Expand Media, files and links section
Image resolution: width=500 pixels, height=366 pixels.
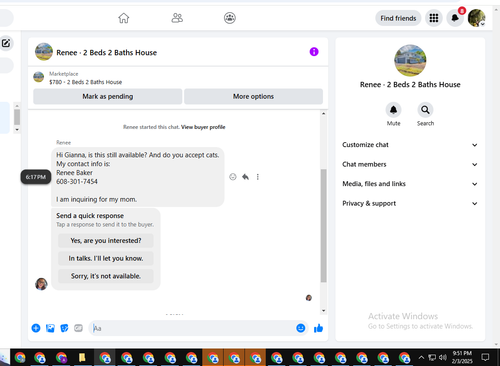410,184
